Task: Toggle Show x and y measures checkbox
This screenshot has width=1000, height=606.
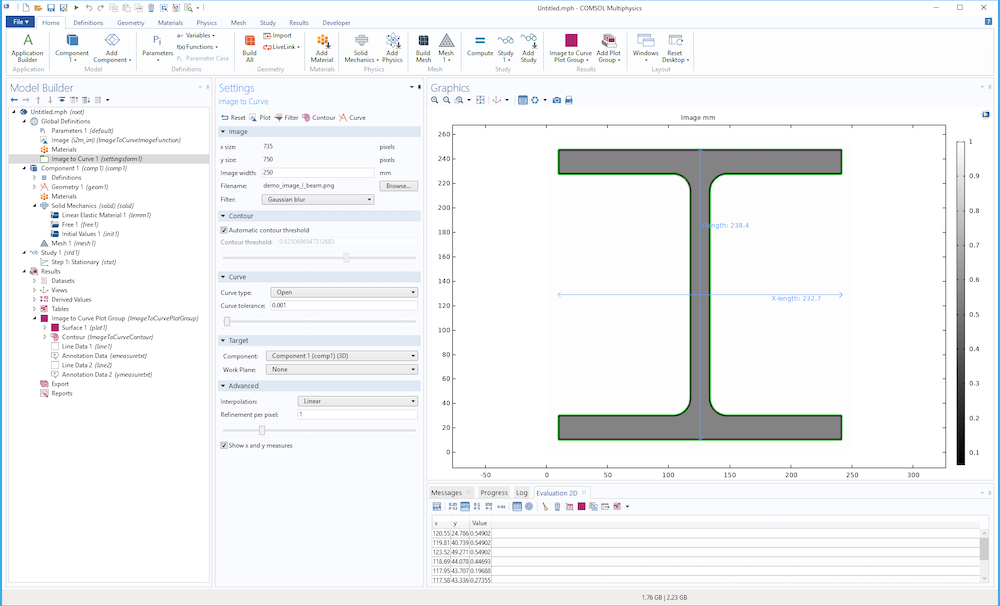Action: [224, 445]
